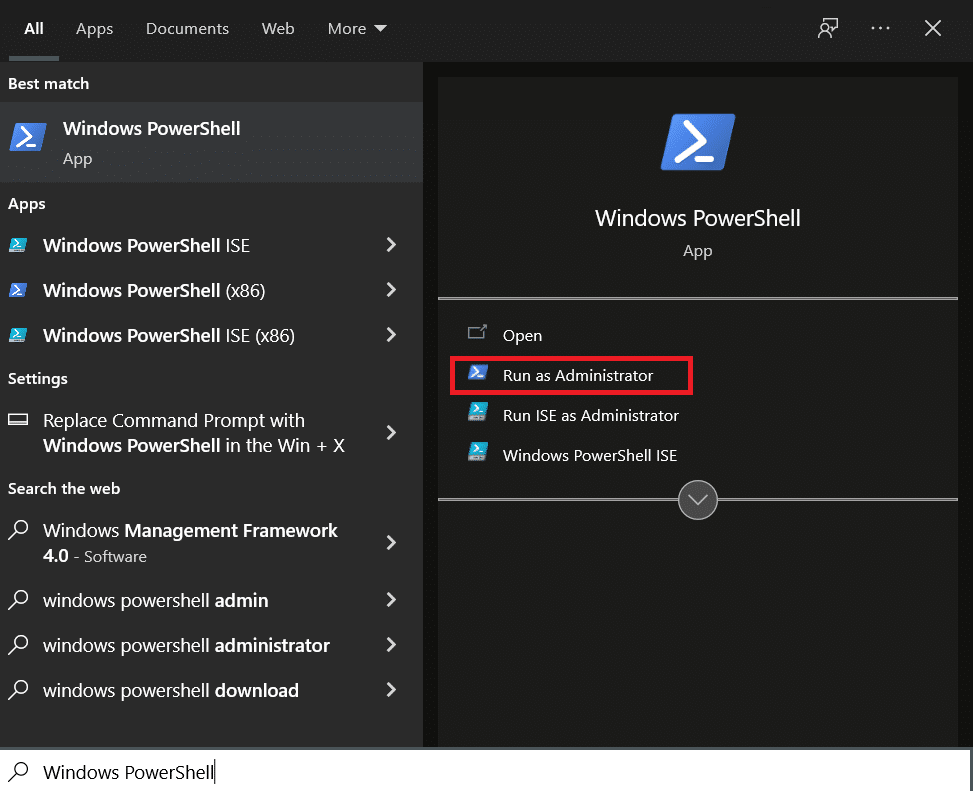
Task: Click the user account icon at top right
Action: (827, 28)
